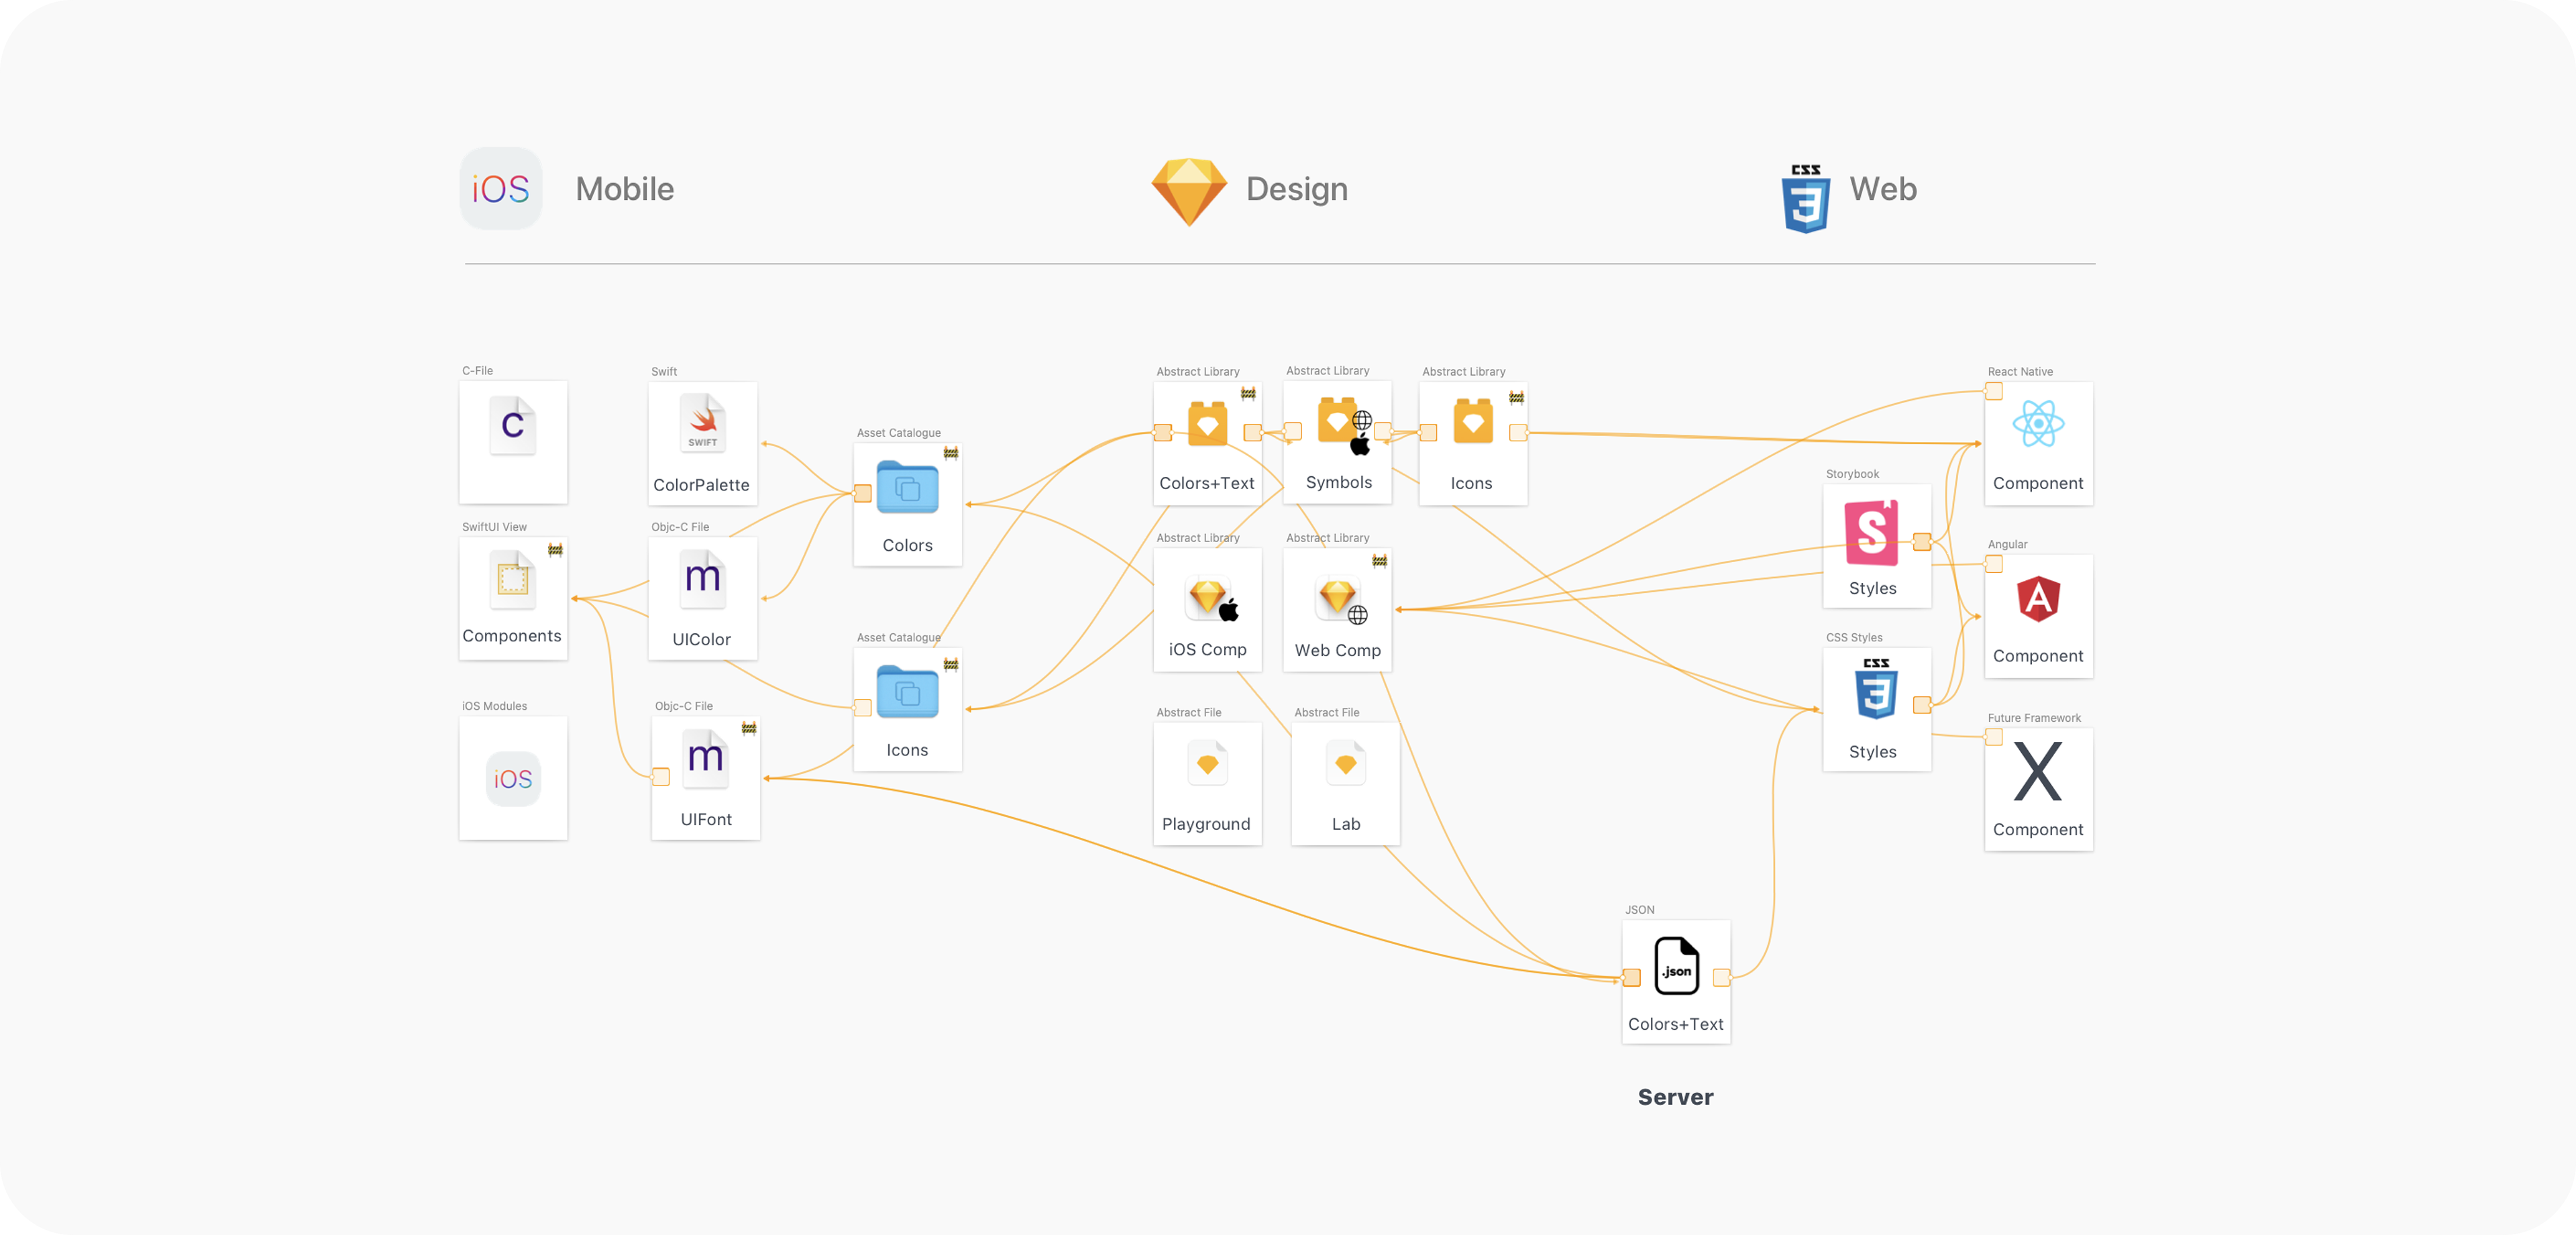Screen dimensions: 2576x1235
Task: Click the iOS logo beside Mobile heading
Action: coord(500,189)
